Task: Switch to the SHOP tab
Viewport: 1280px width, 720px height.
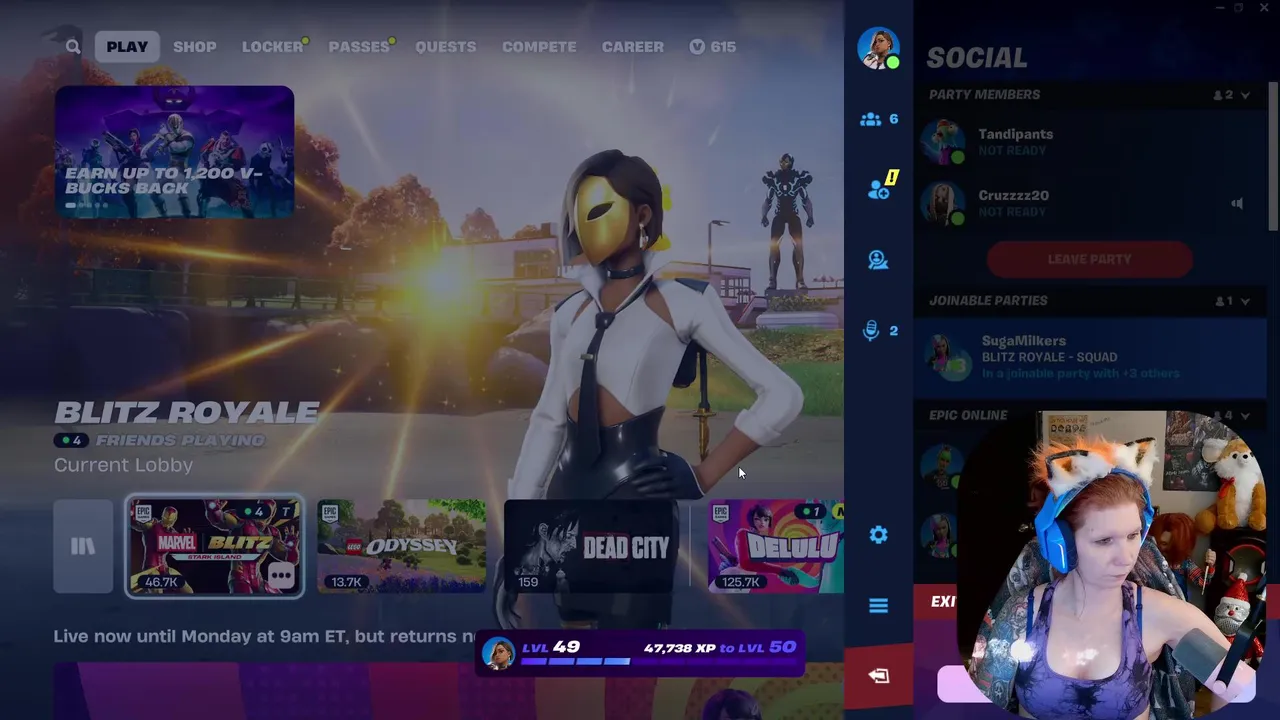Action: [x=194, y=47]
